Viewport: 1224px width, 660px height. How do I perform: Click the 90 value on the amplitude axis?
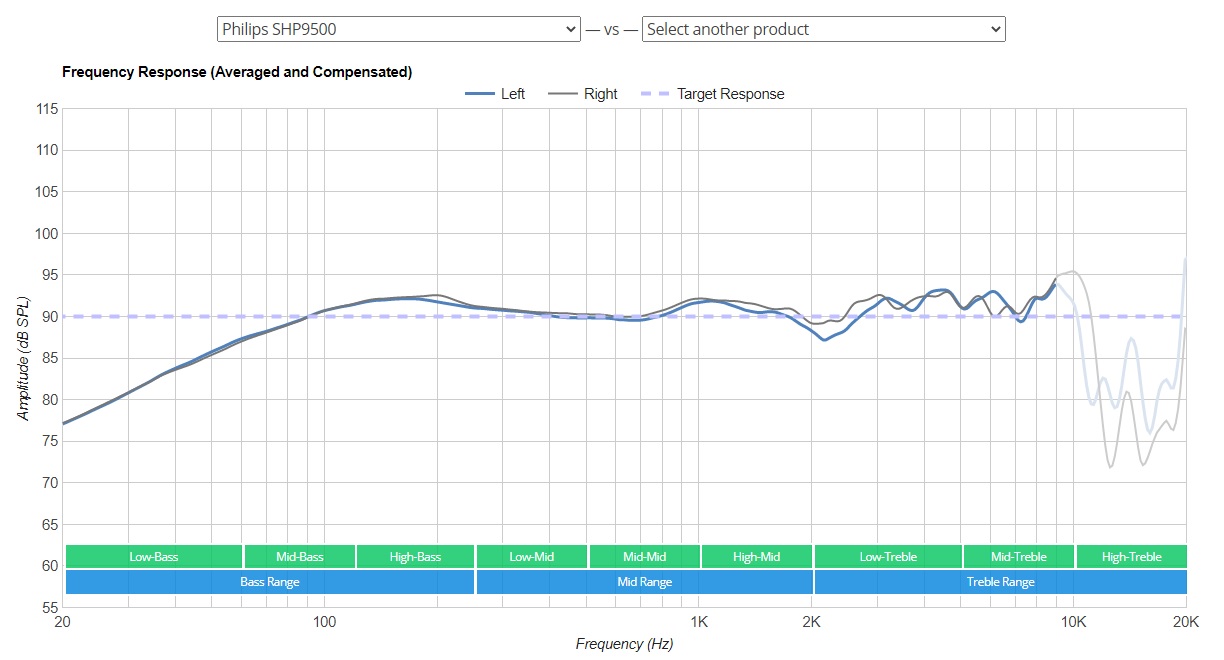point(50,316)
